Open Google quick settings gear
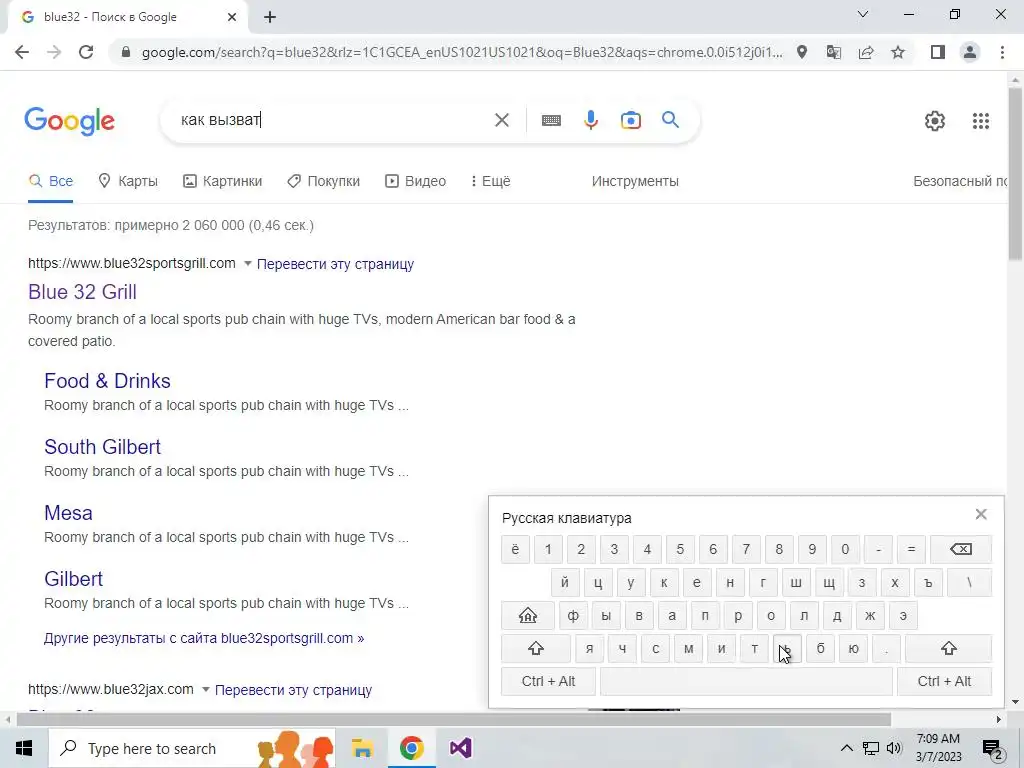1024x768 pixels. 935,121
